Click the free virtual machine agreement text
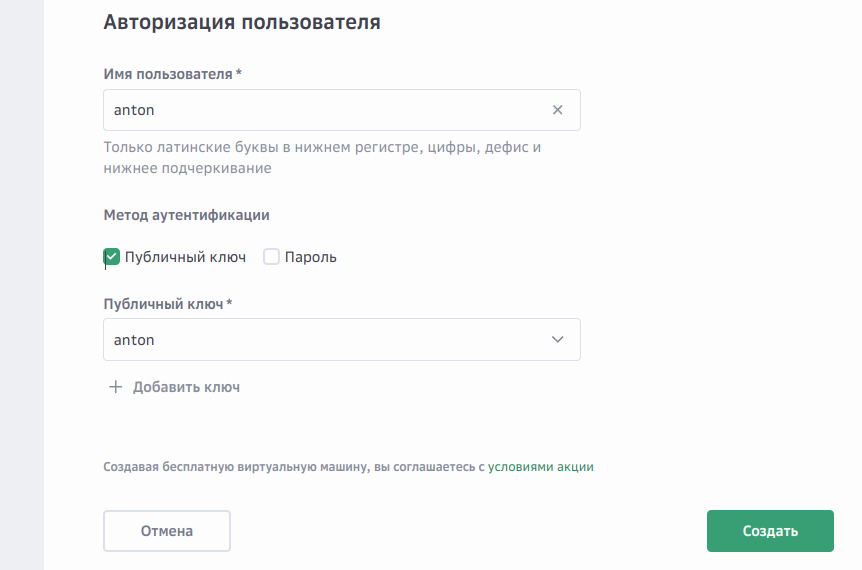Image resolution: width=862 pixels, height=570 pixels. [x=293, y=466]
